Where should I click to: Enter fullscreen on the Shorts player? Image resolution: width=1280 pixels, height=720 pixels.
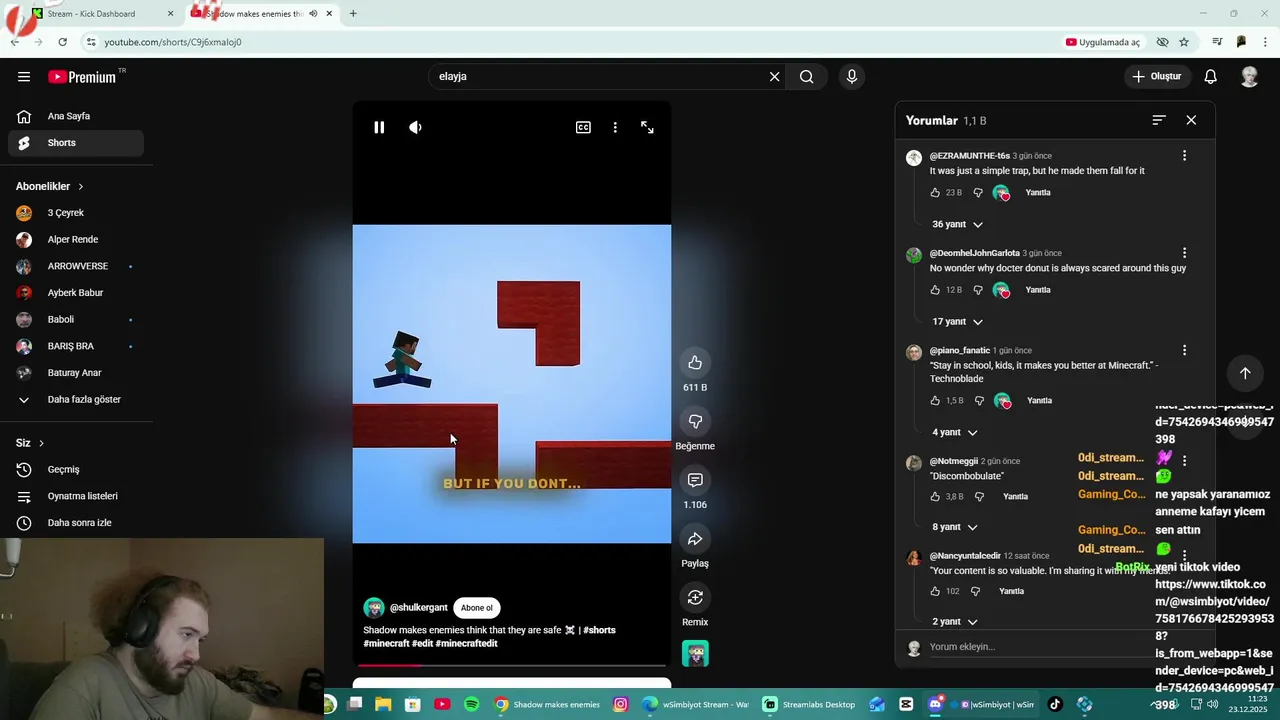[x=647, y=128]
